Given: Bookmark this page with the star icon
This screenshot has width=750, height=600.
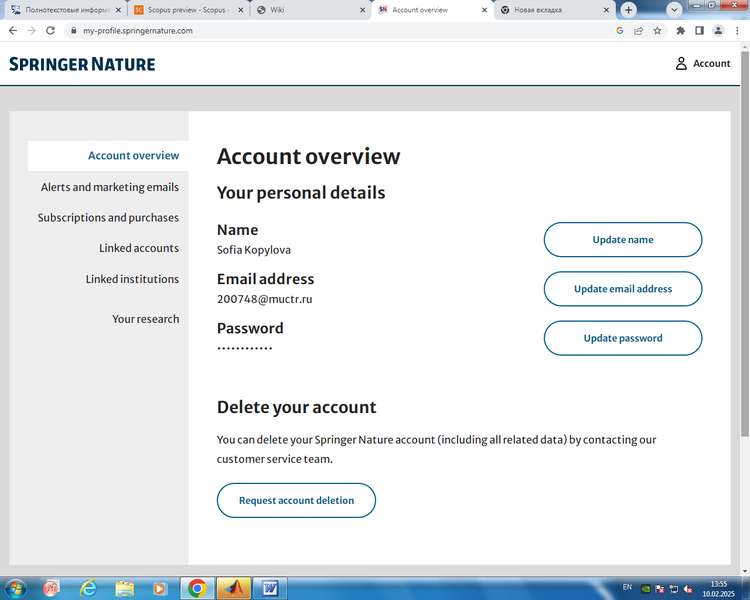Looking at the screenshot, I should coord(657,30).
